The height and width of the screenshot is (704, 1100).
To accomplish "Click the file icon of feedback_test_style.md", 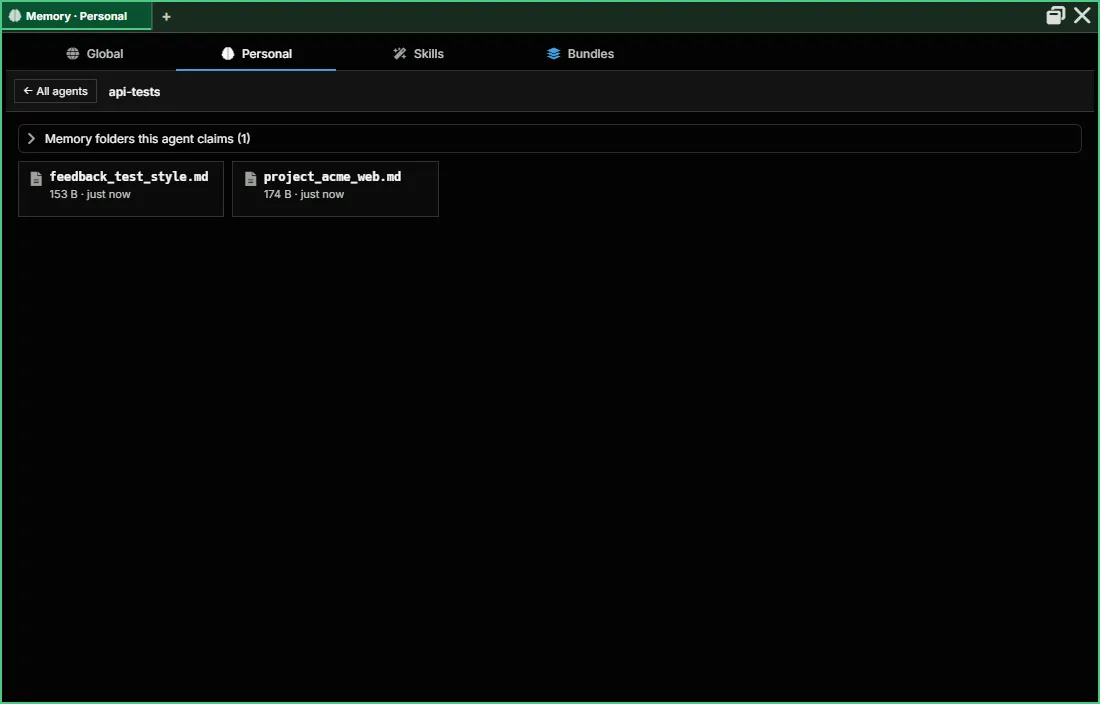I will (36, 179).
